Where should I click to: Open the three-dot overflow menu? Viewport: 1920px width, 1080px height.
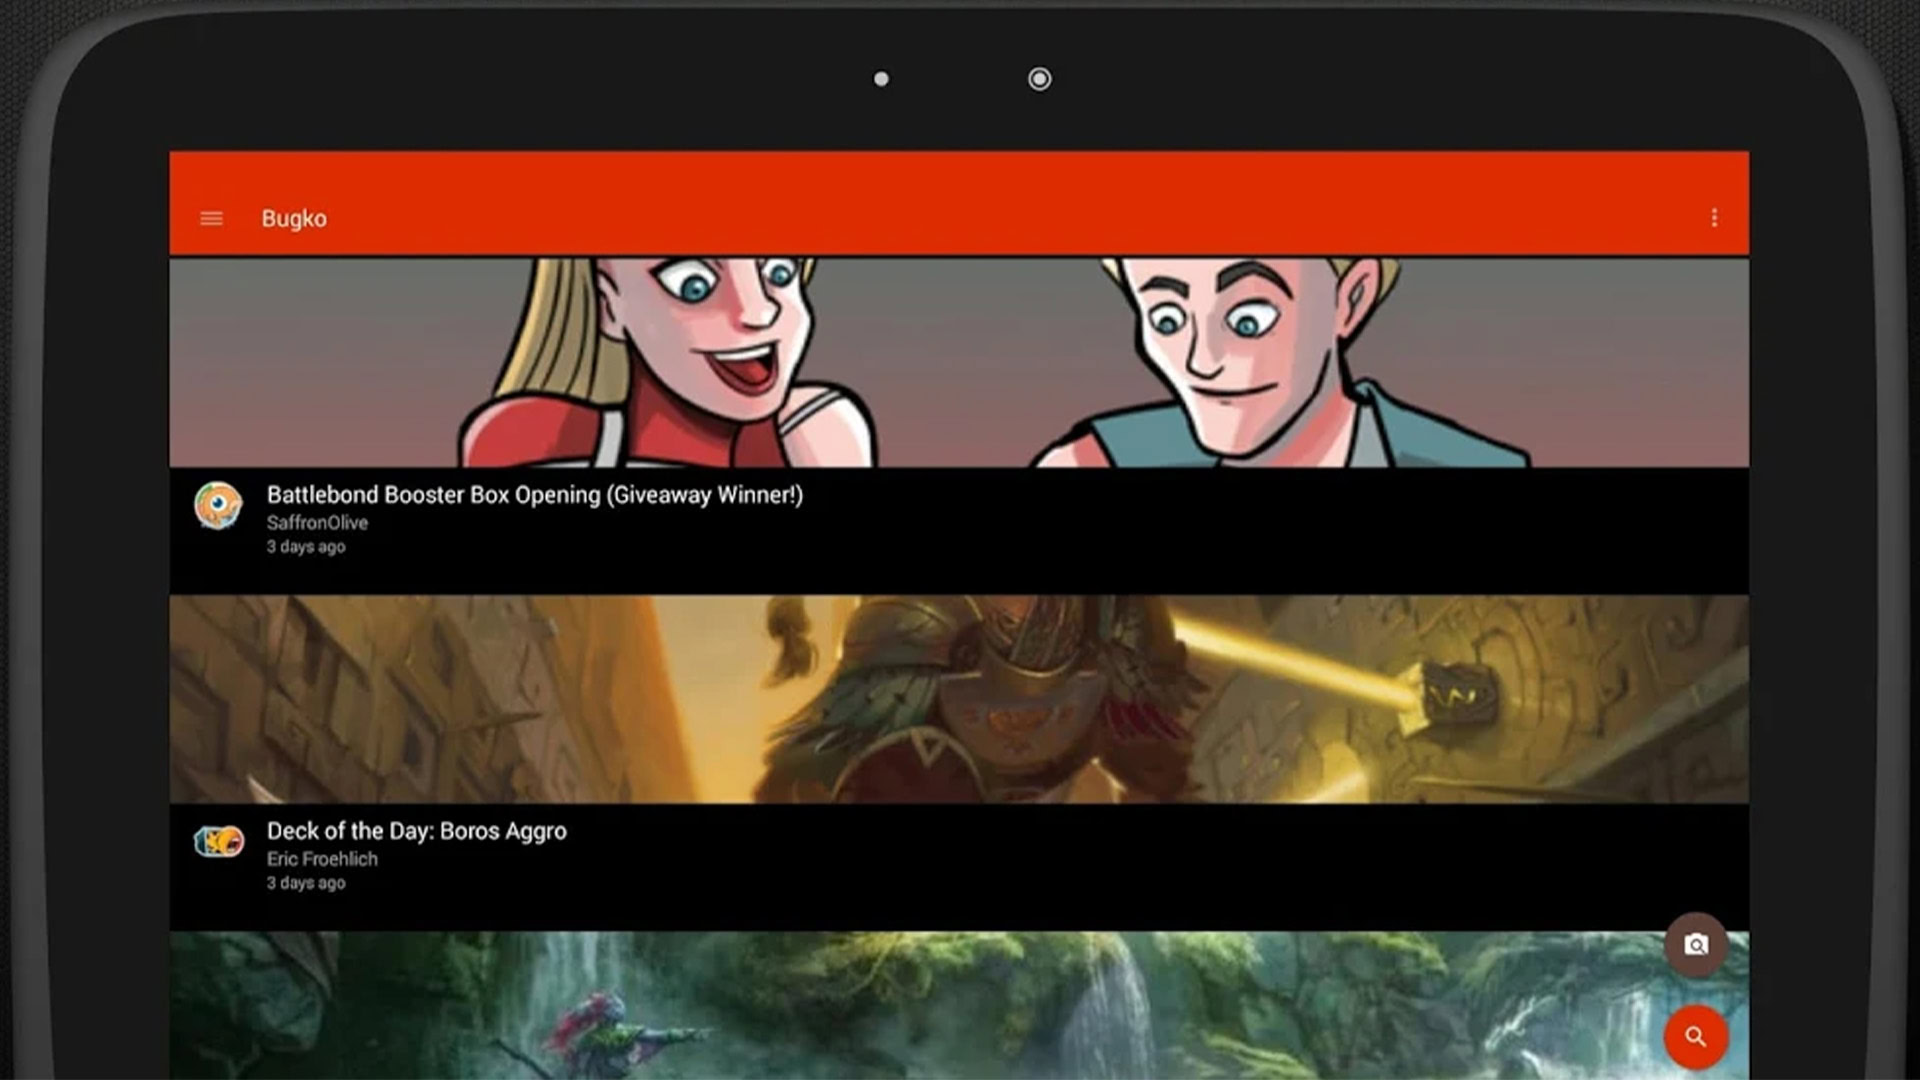(1714, 218)
